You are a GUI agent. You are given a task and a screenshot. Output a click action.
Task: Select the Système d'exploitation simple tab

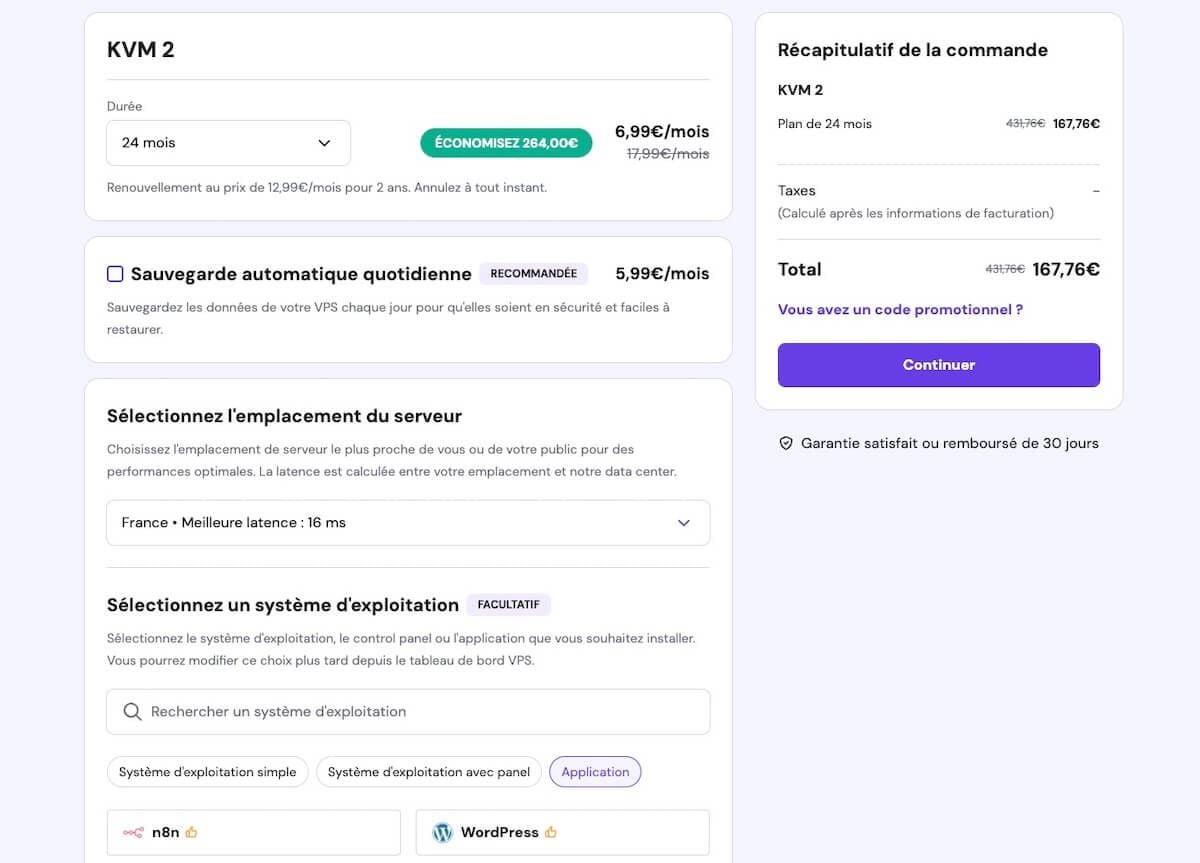coord(207,772)
